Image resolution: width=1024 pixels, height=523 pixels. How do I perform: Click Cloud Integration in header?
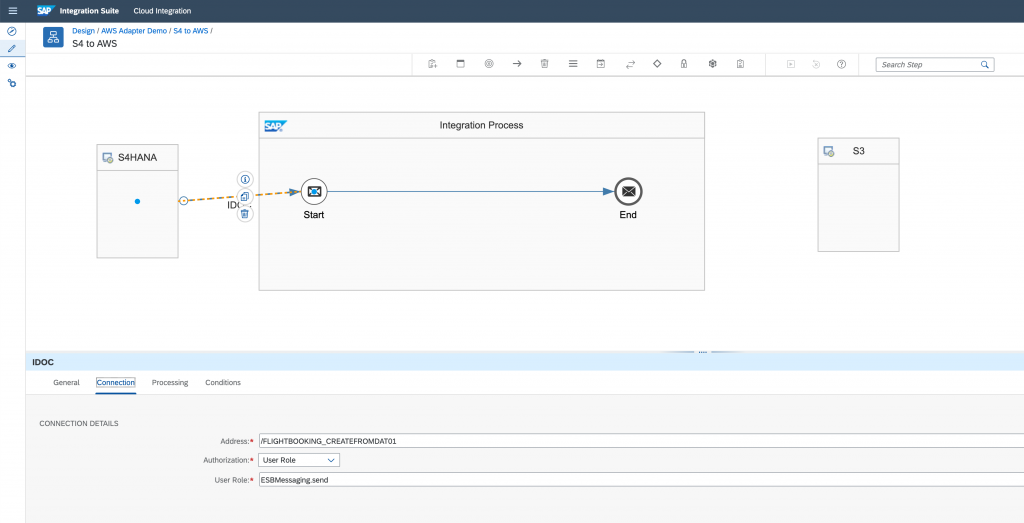(162, 11)
